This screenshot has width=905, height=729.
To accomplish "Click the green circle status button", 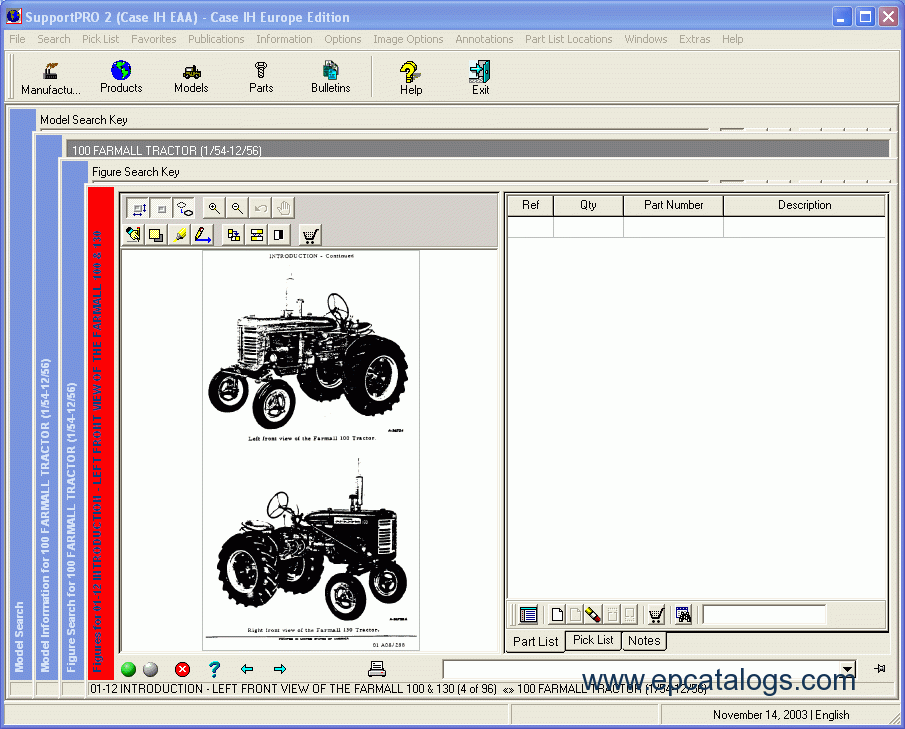I will pos(128,670).
